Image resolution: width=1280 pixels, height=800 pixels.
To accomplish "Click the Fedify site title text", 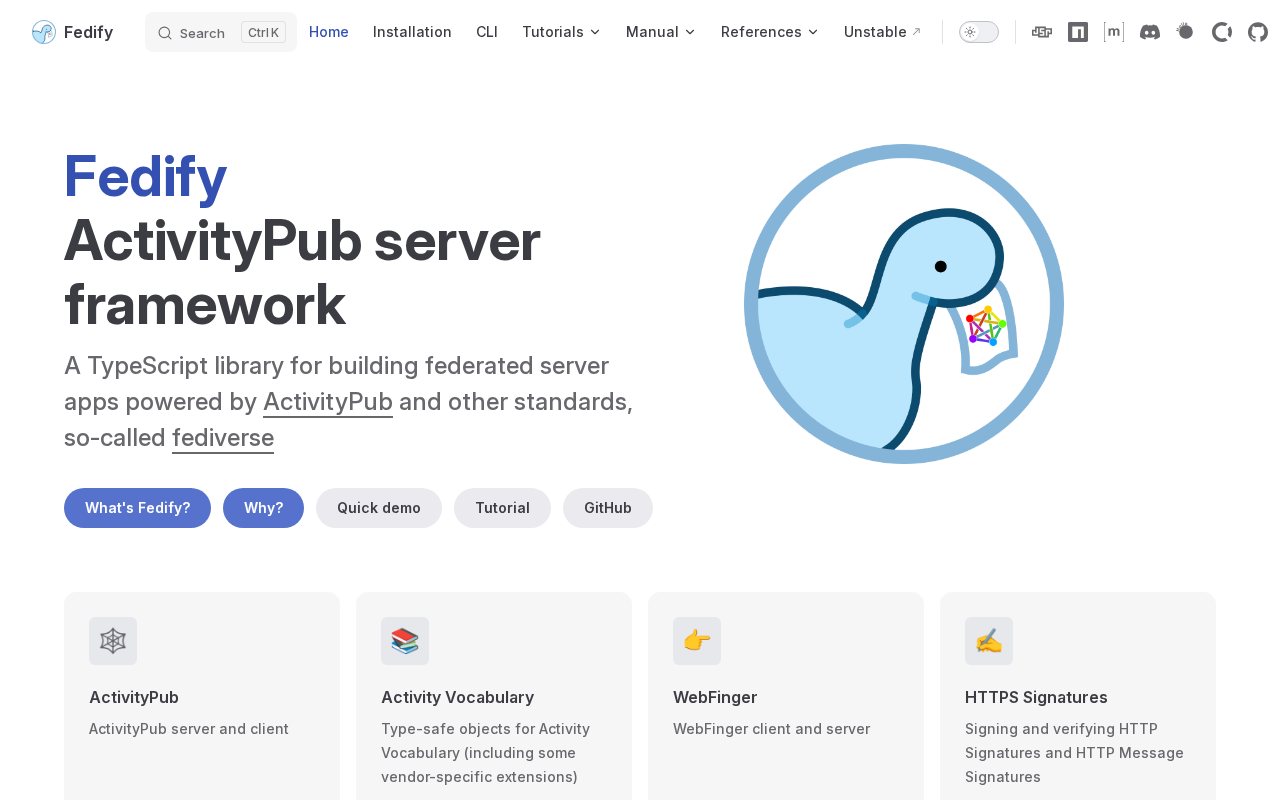I will click(88, 32).
